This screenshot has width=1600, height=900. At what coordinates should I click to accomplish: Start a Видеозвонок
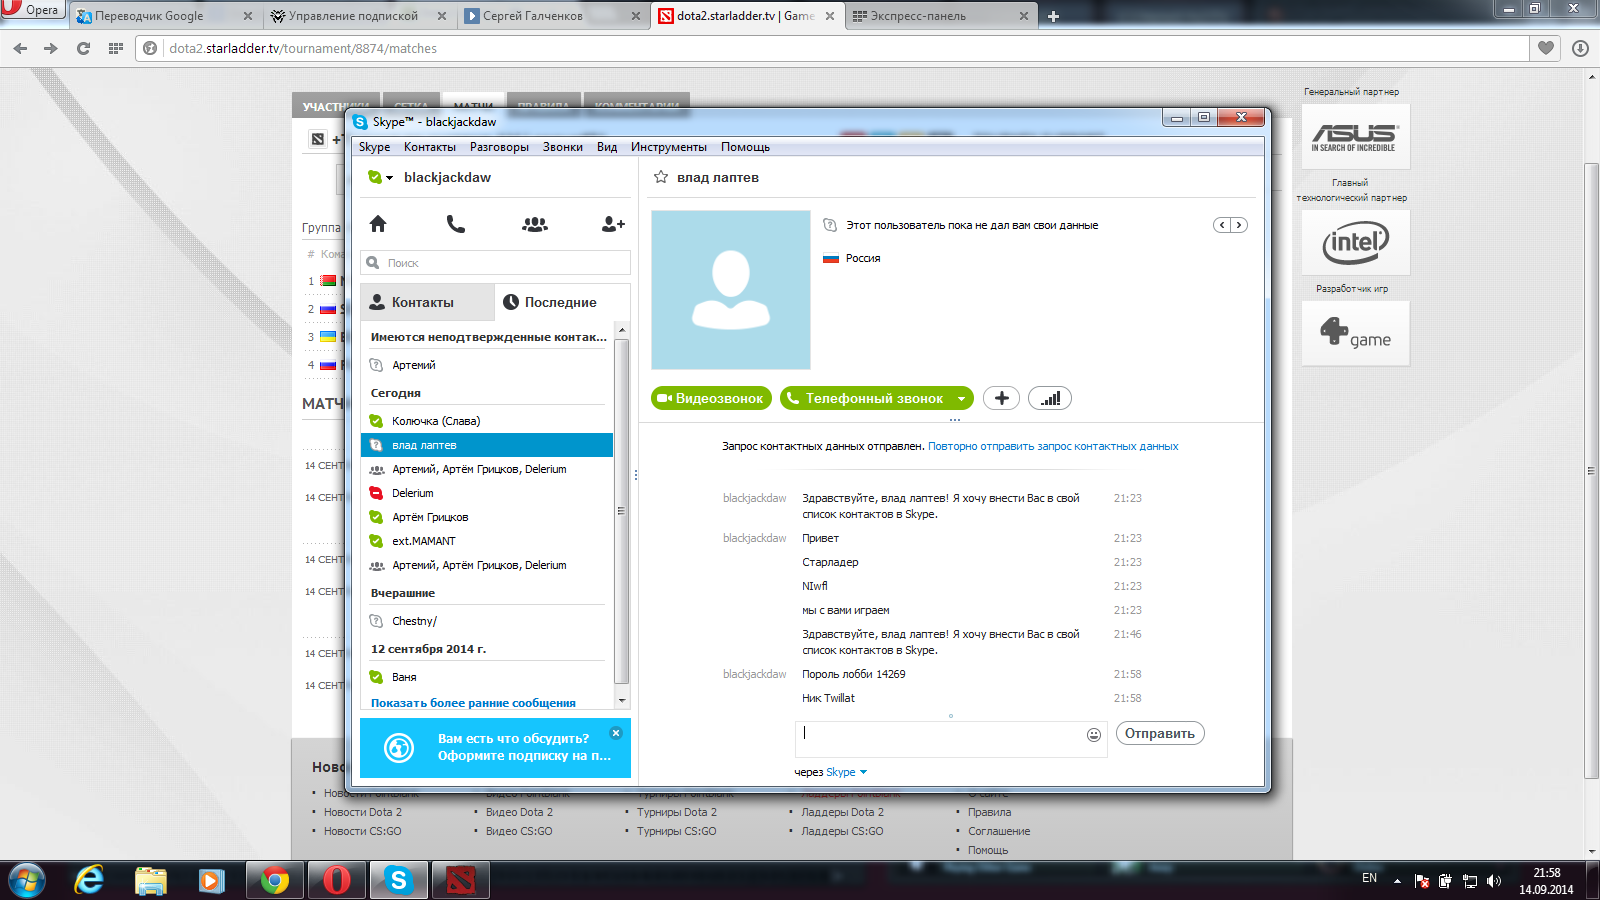(x=711, y=398)
